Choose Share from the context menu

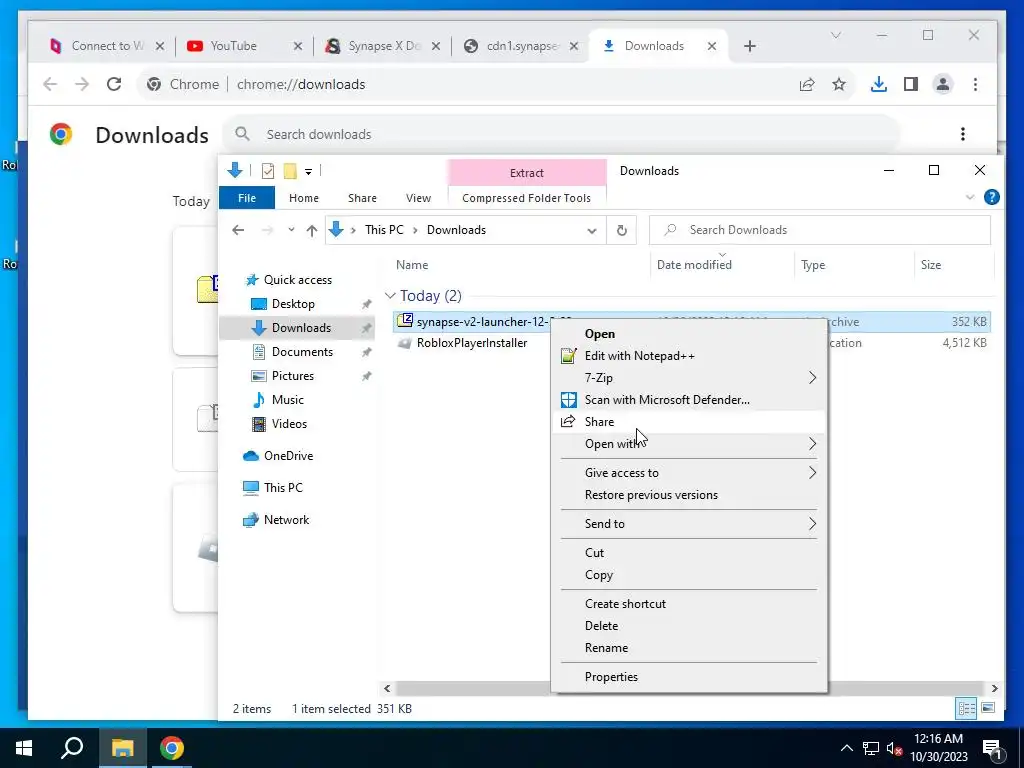pos(688,422)
